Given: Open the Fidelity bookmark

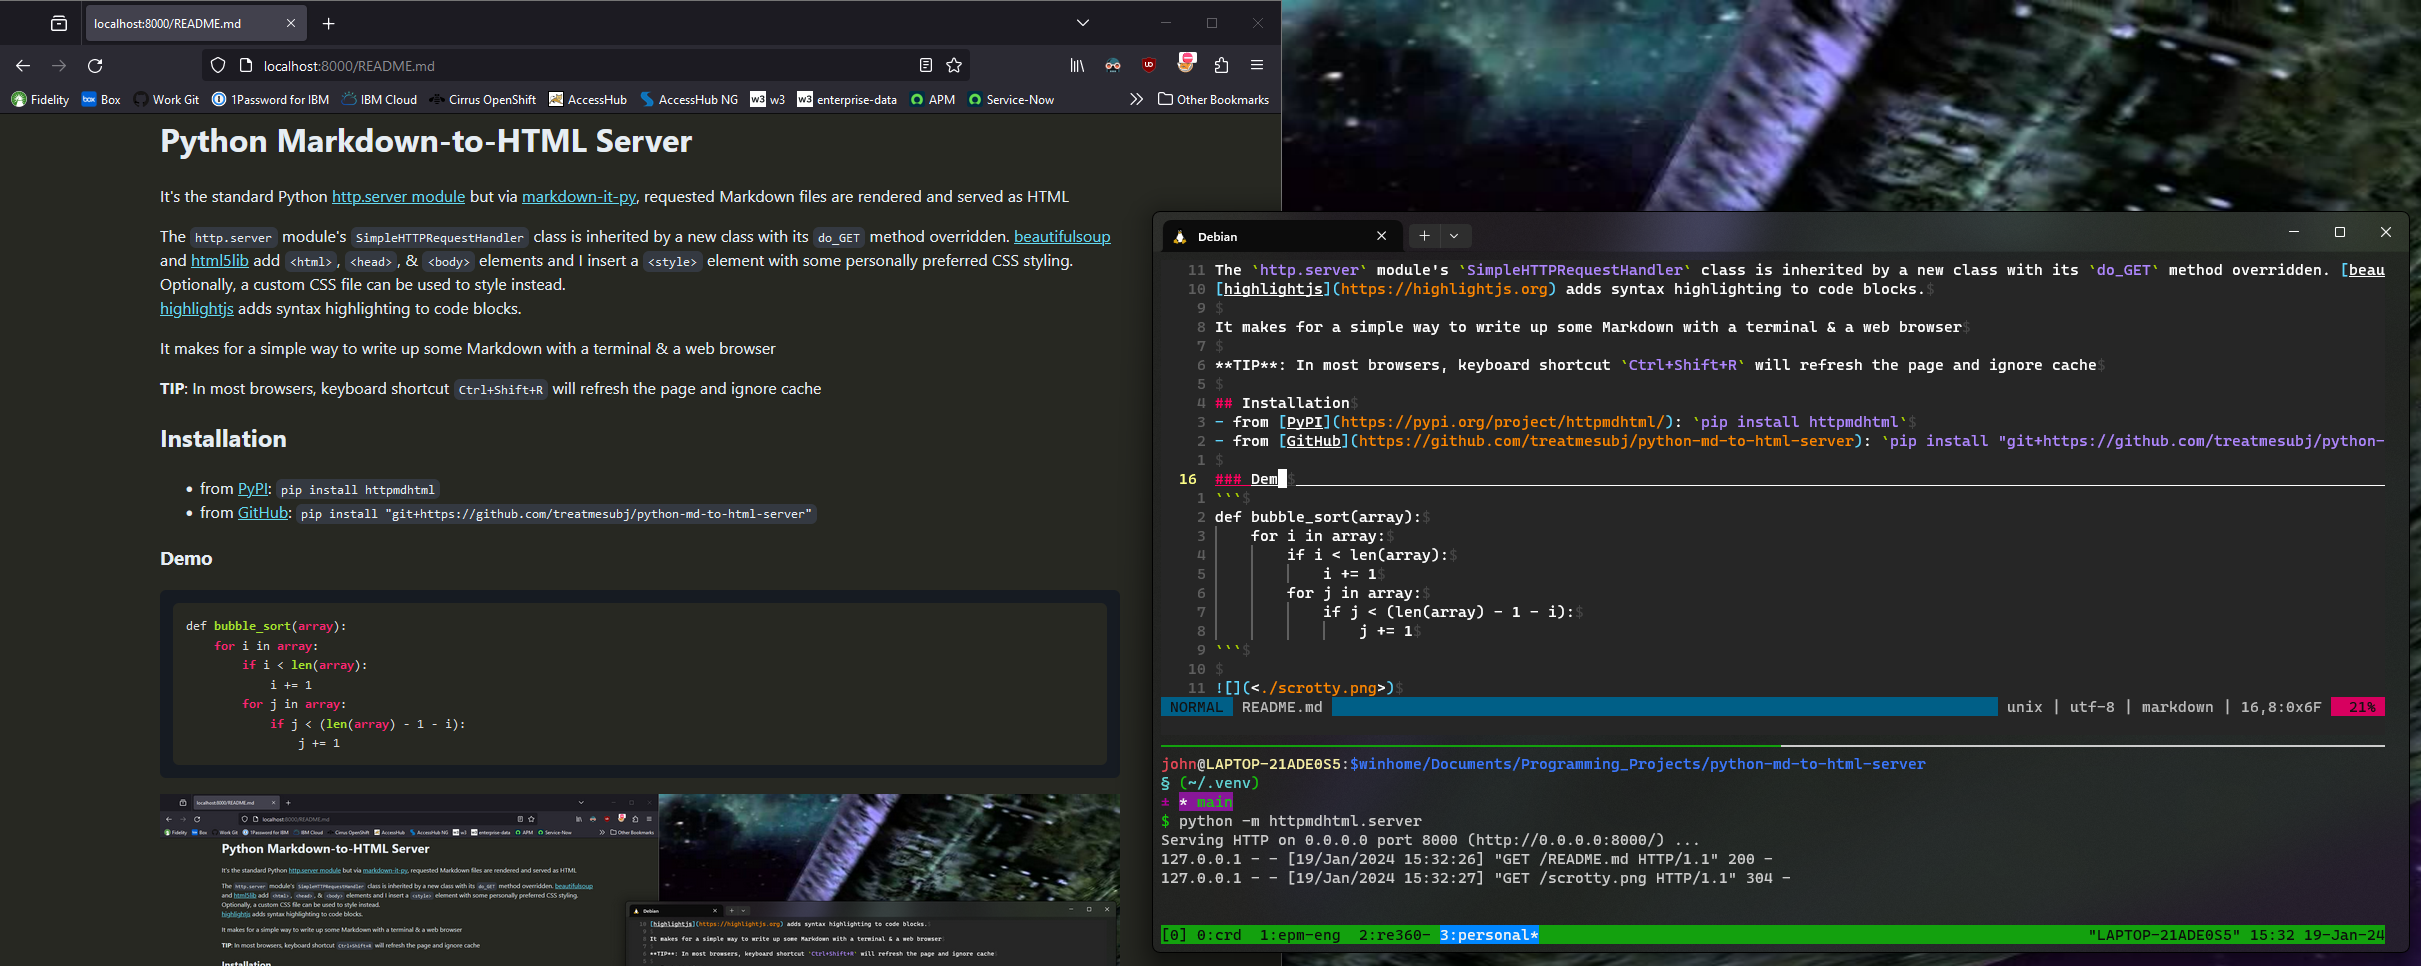Looking at the screenshot, I should click(x=40, y=100).
